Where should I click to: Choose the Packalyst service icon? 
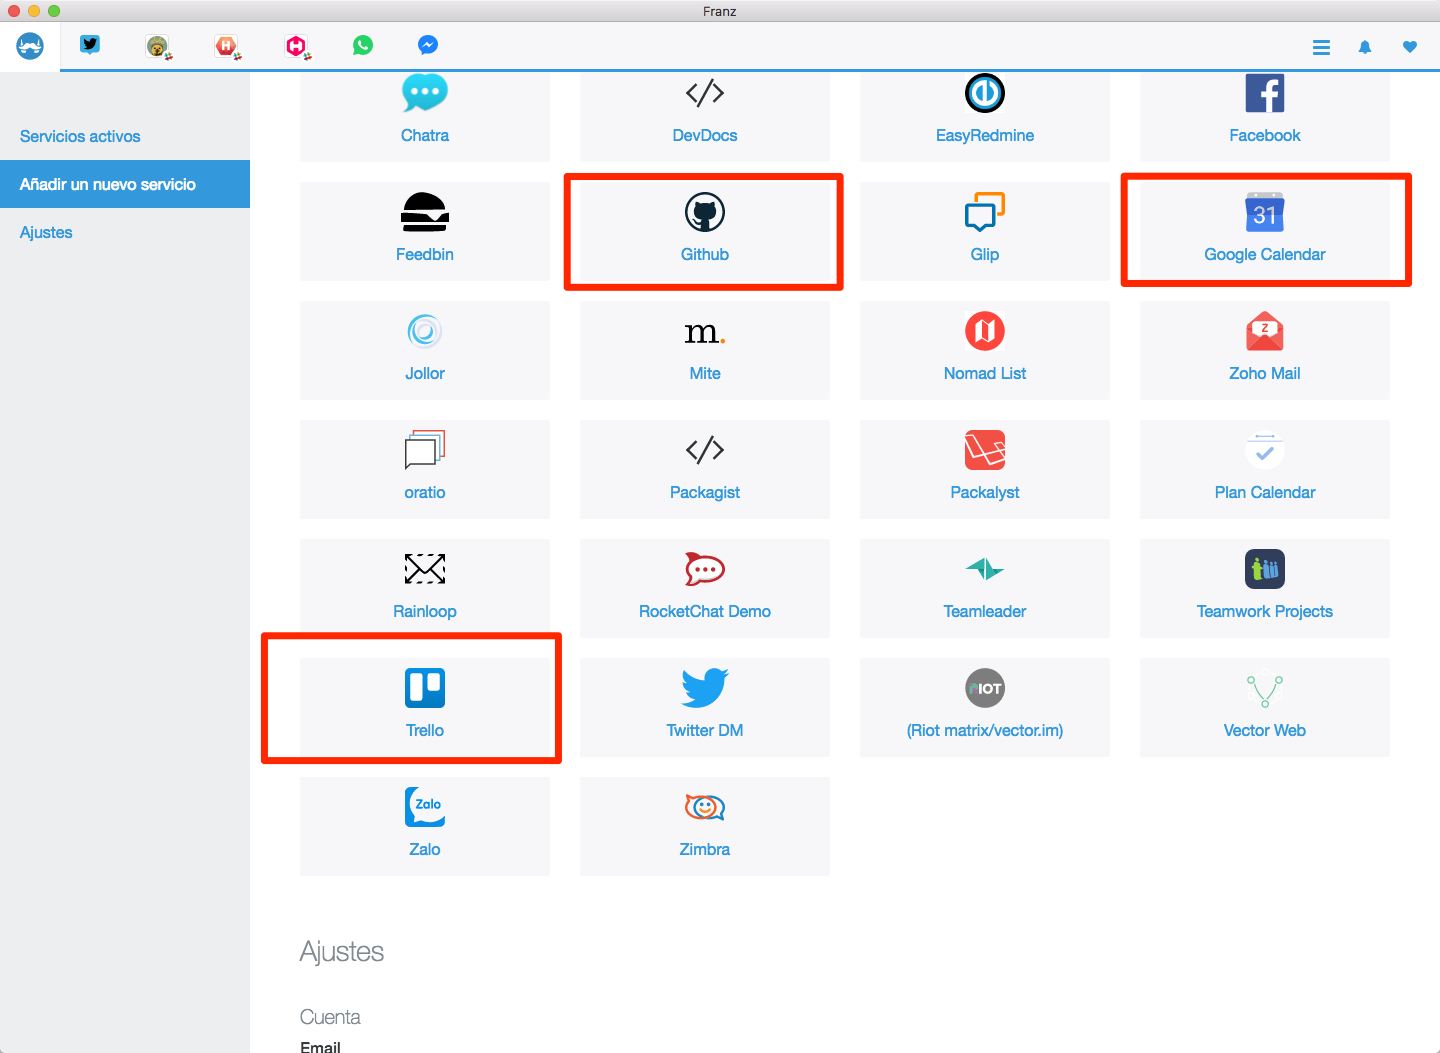pyautogui.click(x=984, y=469)
